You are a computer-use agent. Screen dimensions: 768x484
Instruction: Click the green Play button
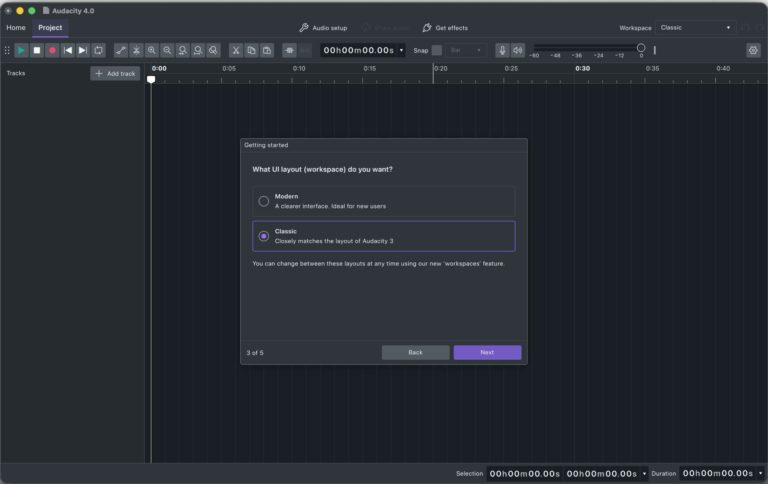pos(21,50)
